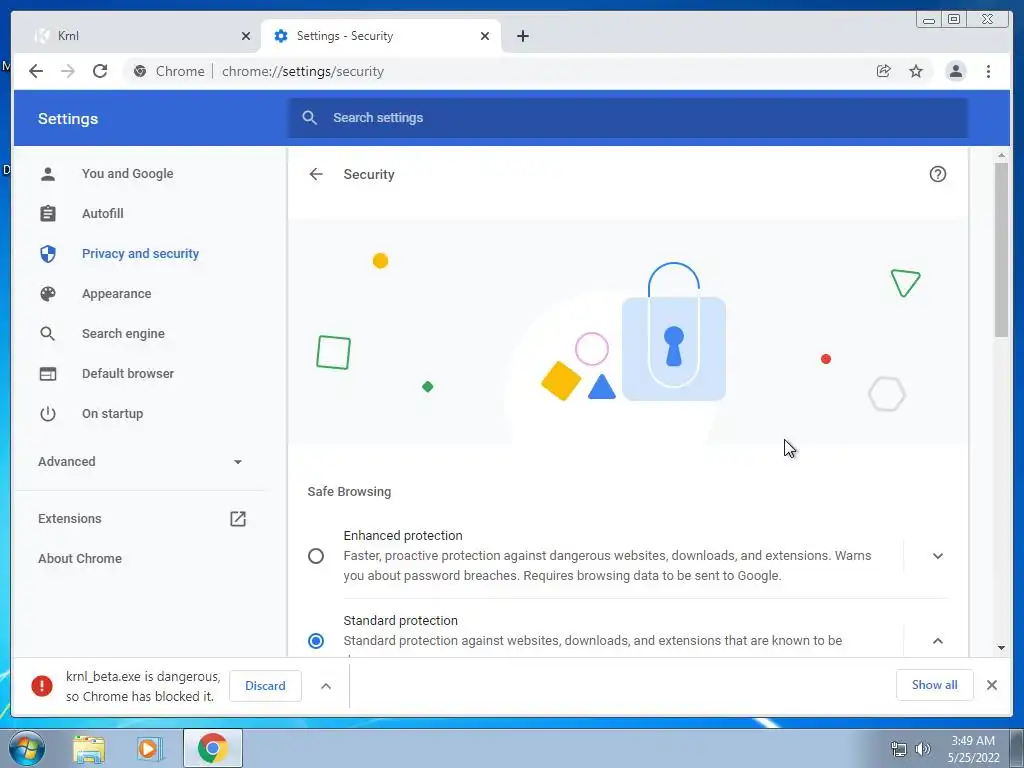
Task: Click the Chrome site info icon in address bar
Action: pyautogui.click(x=140, y=71)
